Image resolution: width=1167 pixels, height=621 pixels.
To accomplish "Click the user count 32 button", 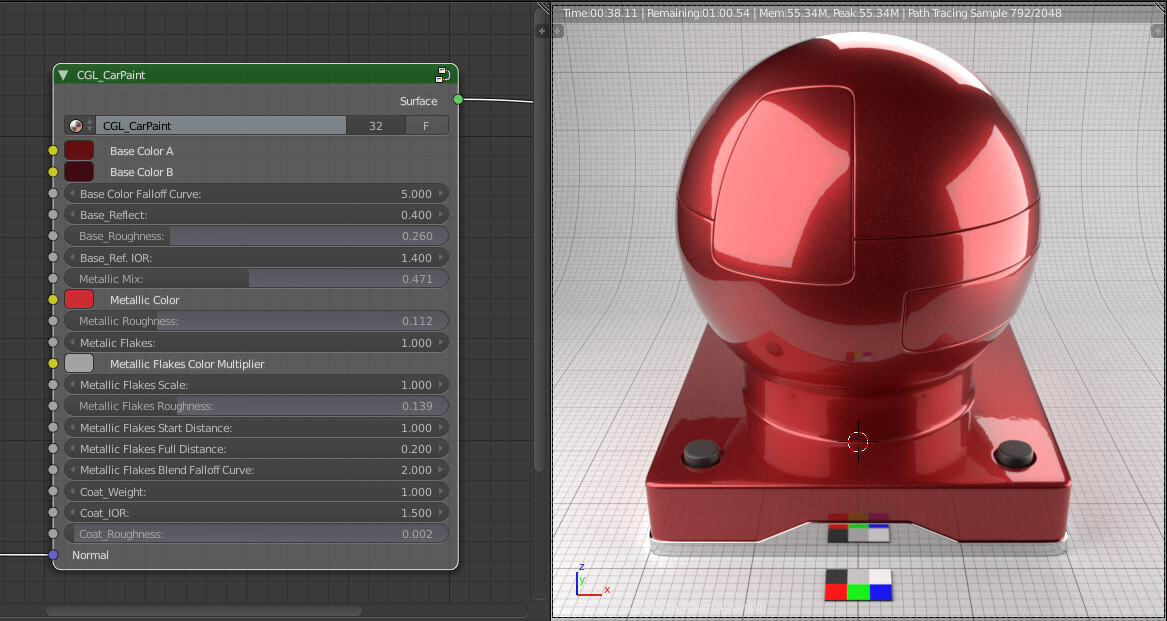I will click(x=376, y=125).
